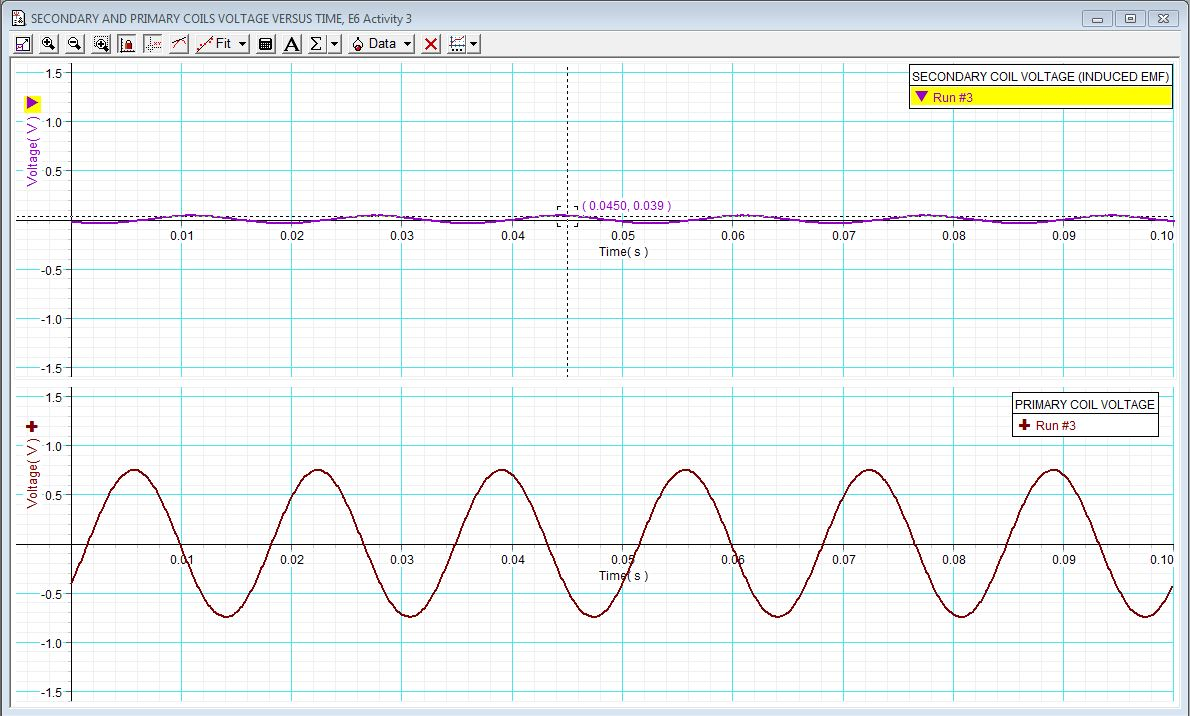Click the highlighted yellow Run #3 legend entry
This screenshot has width=1190, height=716.
point(1040,97)
